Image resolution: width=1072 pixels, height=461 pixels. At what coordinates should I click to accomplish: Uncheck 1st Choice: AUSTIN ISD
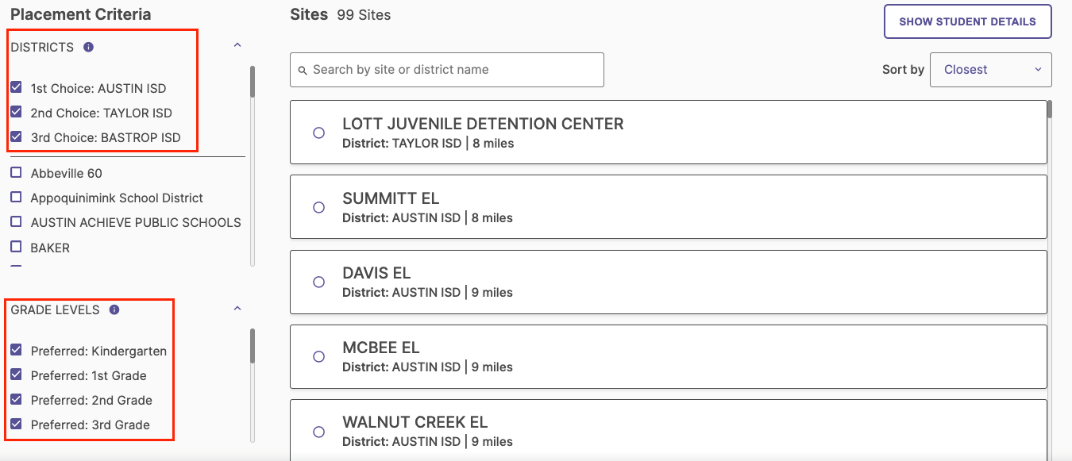click(16, 88)
